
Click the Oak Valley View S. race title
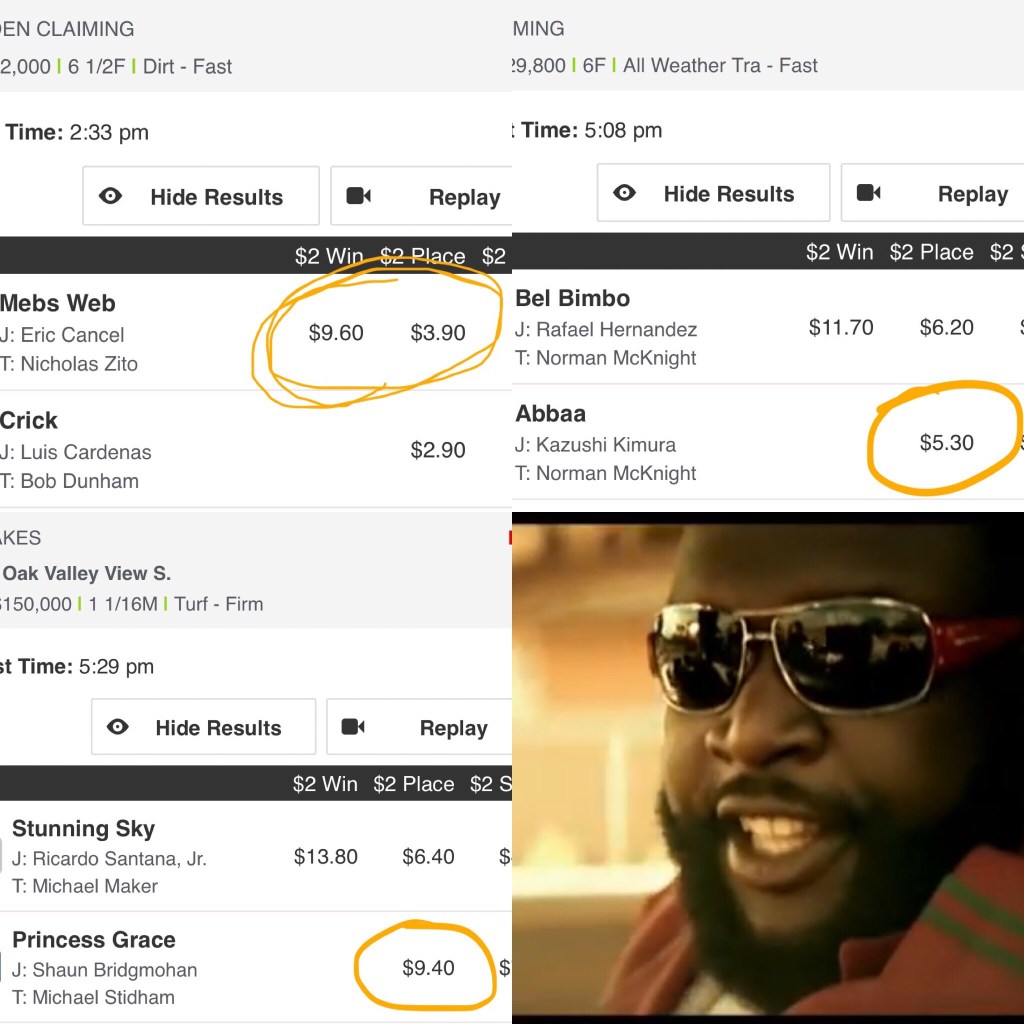point(87,573)
